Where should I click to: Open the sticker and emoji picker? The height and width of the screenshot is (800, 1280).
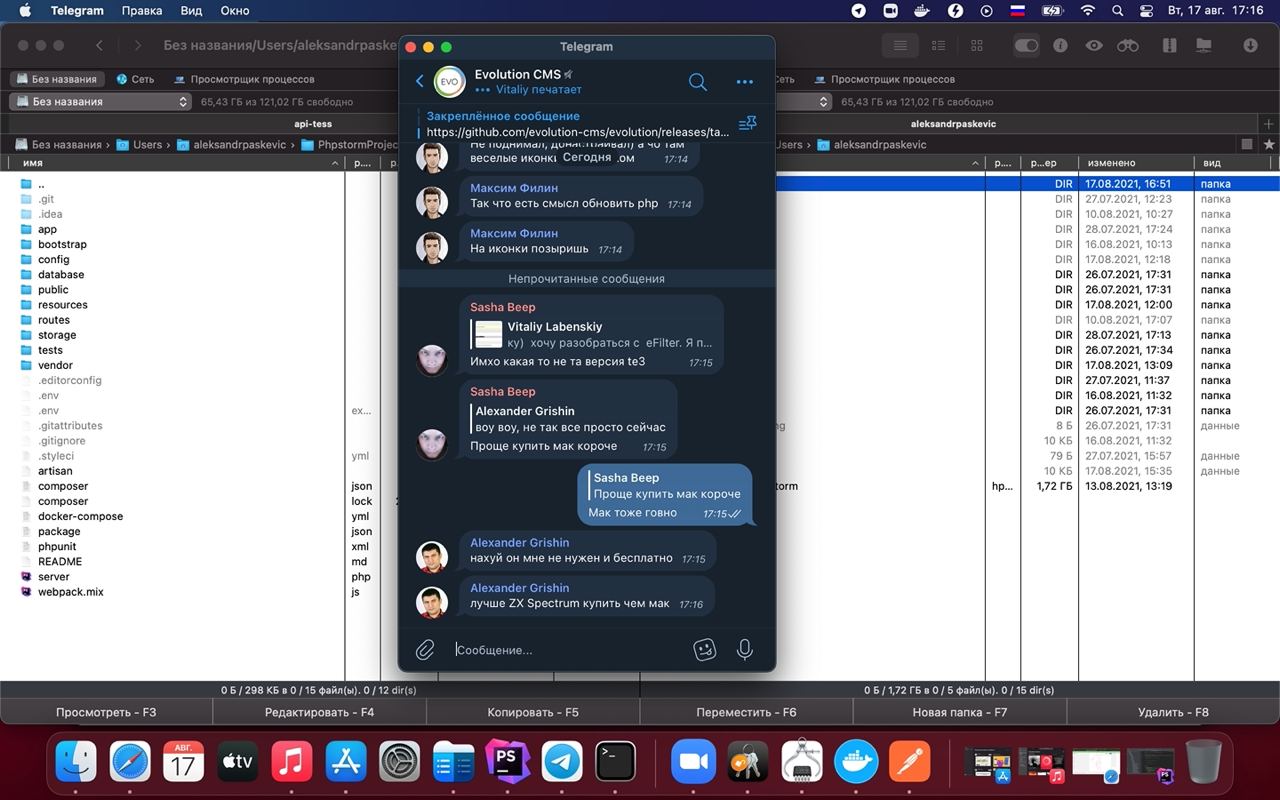705,650
